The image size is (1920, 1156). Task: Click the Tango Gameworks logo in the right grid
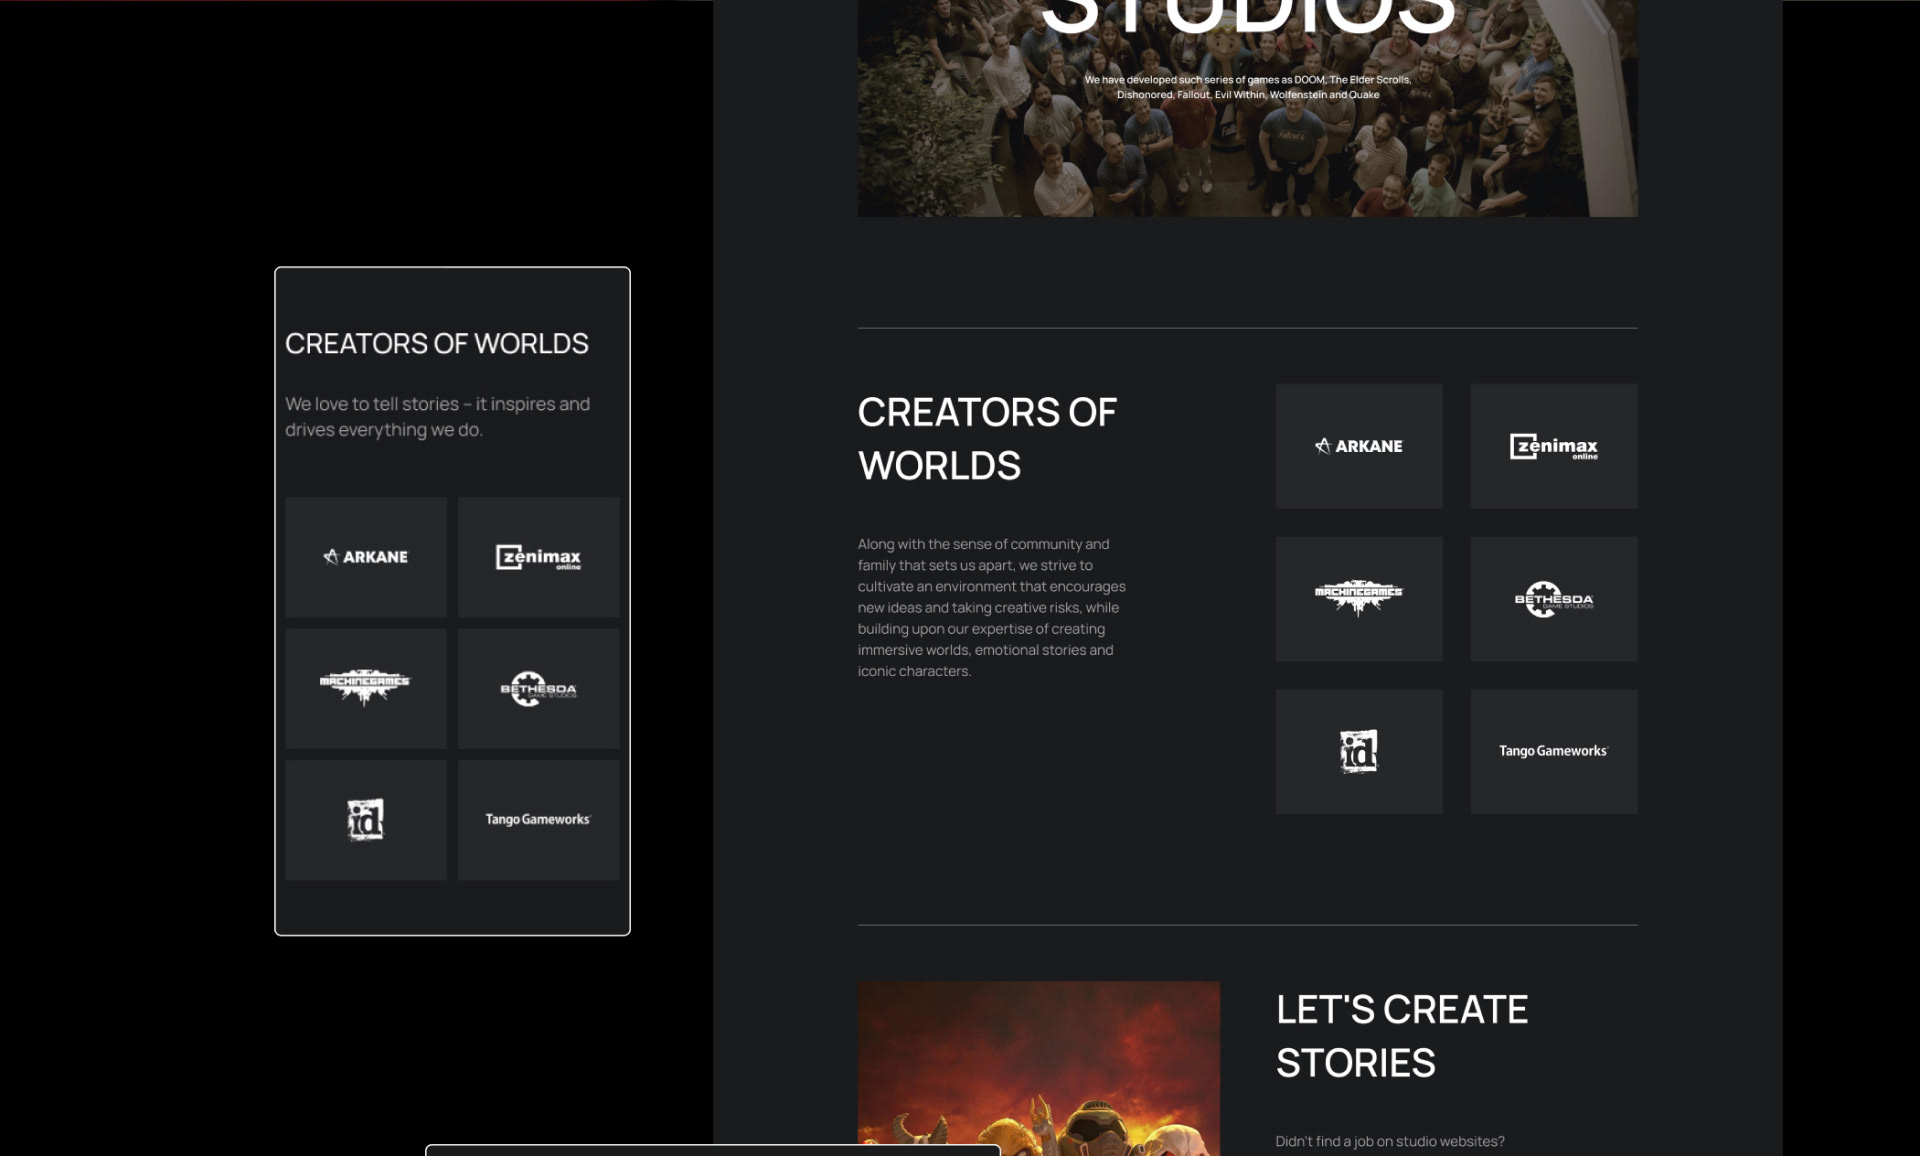[x=1553, y=751]
